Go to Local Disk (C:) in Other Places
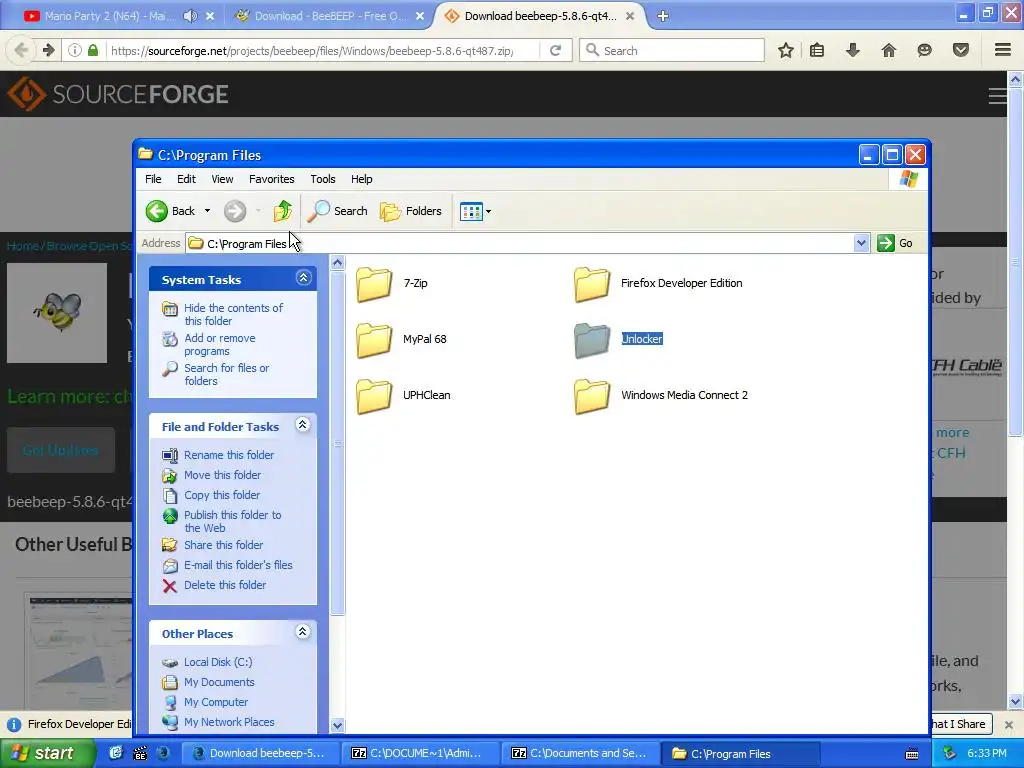 pyautogui.click(x=217, y=662)
